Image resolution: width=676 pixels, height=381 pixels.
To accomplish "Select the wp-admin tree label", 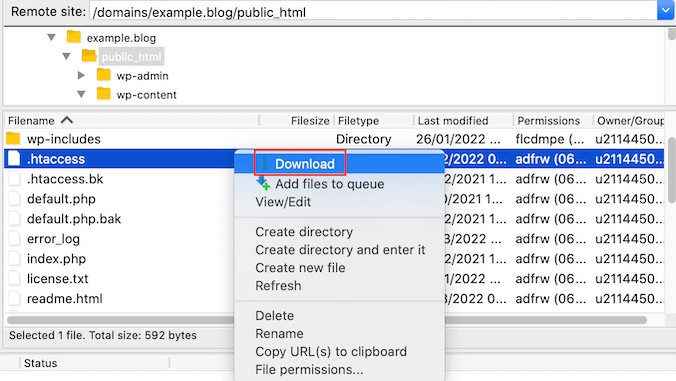I will [x=142, y=76].
